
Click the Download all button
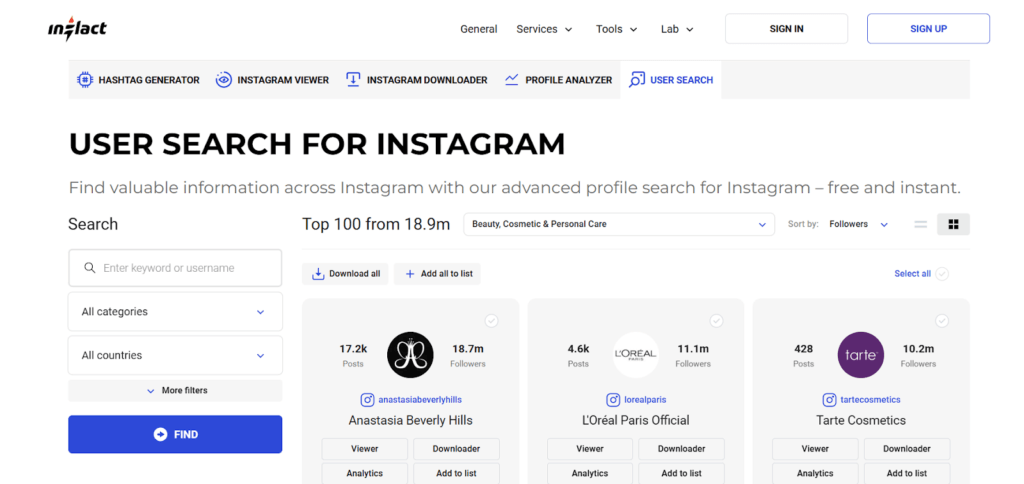[345, 274]
